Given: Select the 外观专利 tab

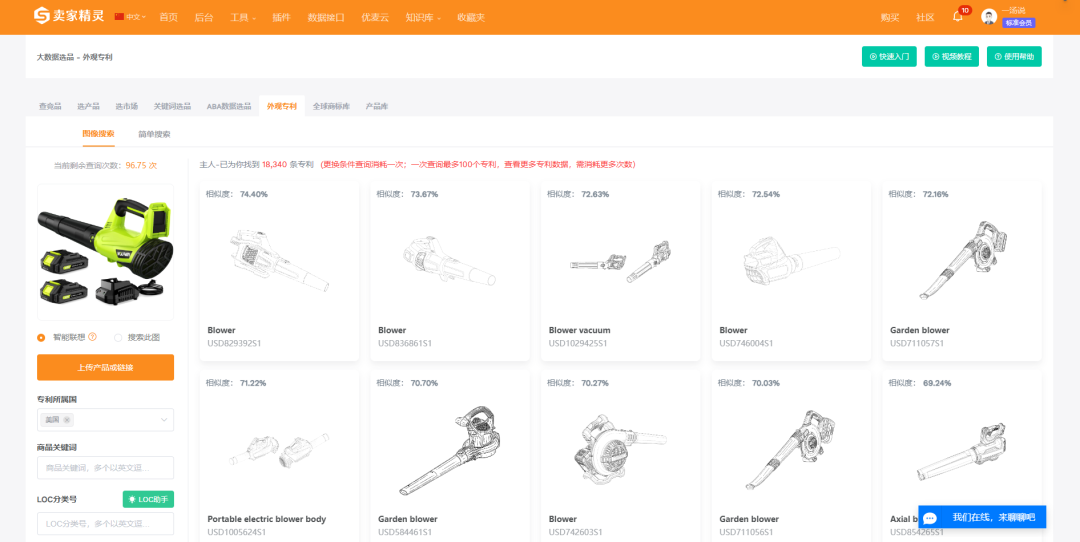Looking at the screenshot, I should [x=282, y=106].
